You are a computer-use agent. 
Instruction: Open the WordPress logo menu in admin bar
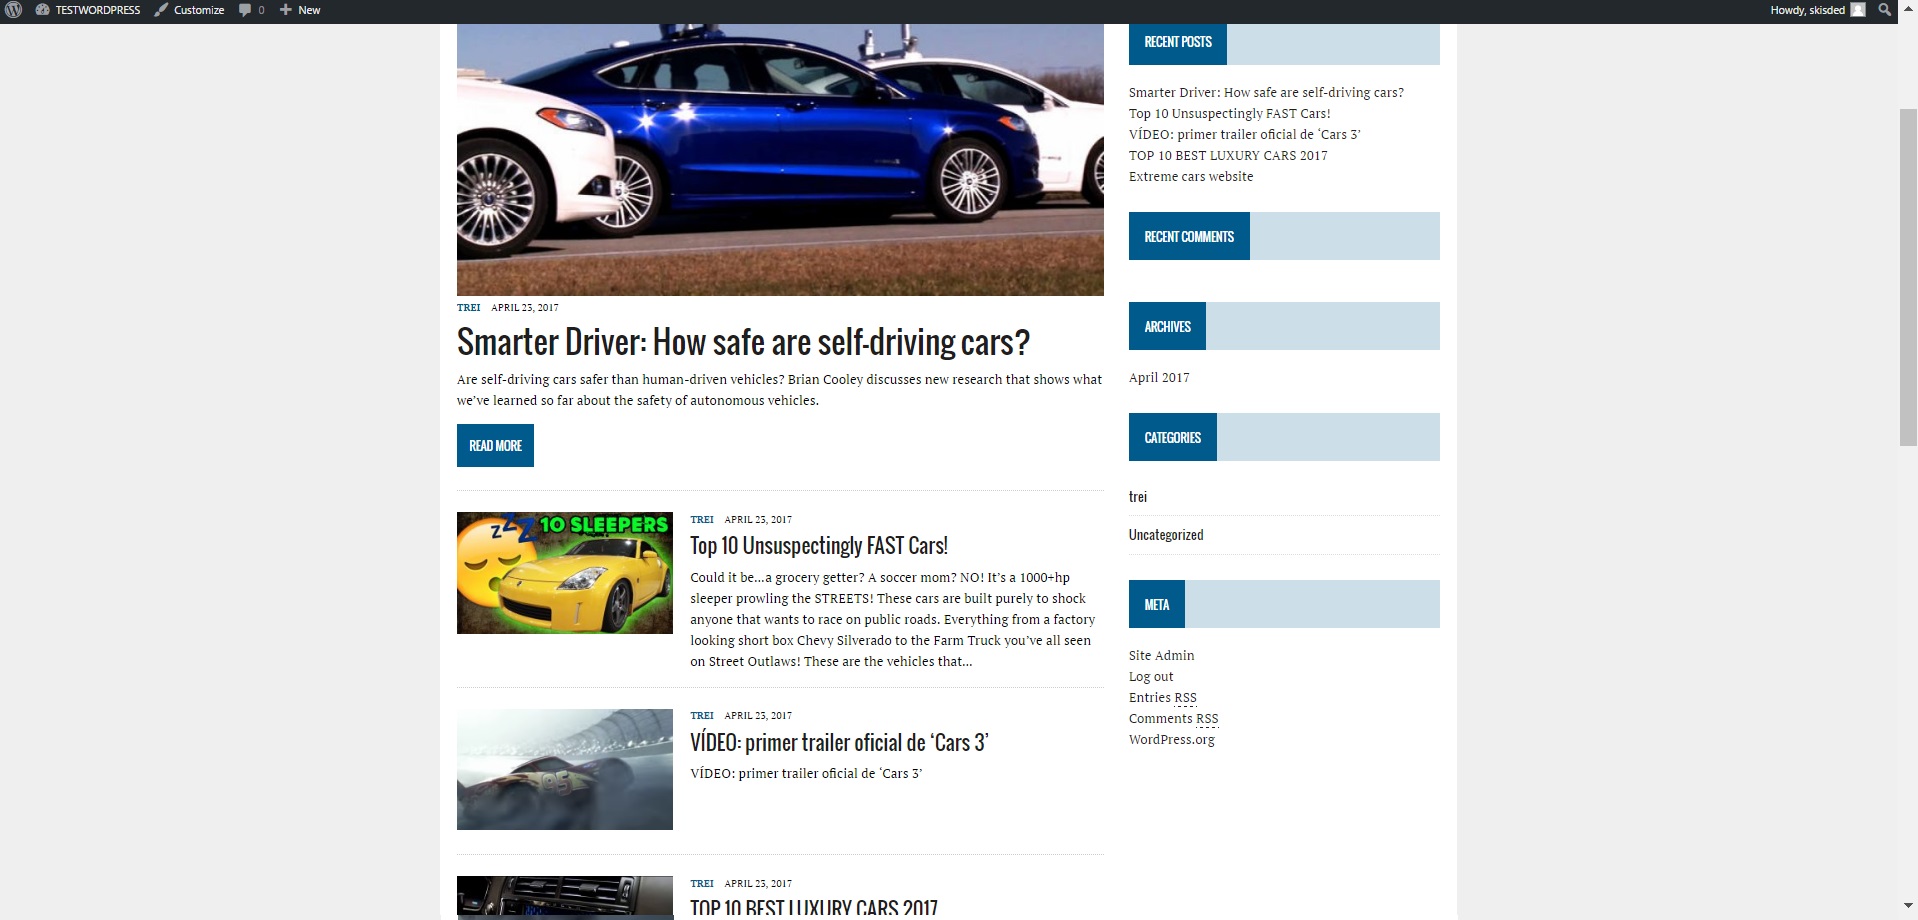[13, 10]
